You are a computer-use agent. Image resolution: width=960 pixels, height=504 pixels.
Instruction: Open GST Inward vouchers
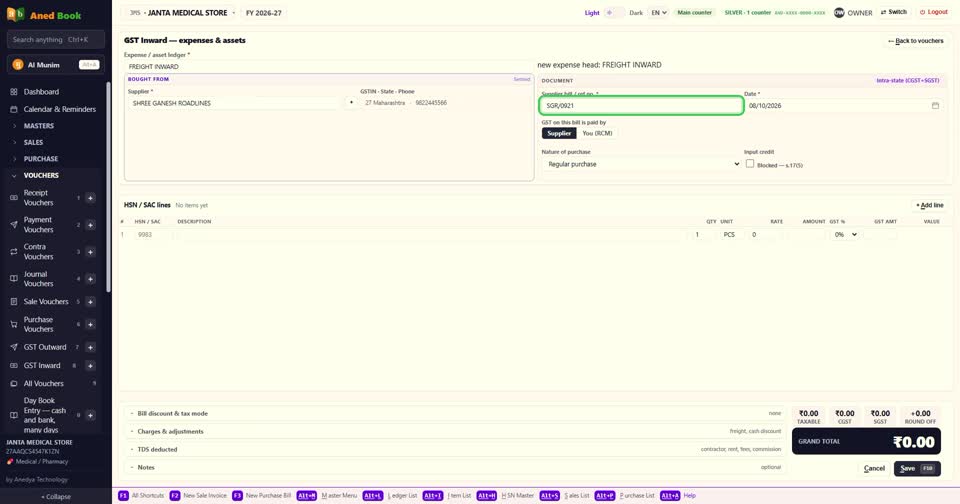coord(42,366)
